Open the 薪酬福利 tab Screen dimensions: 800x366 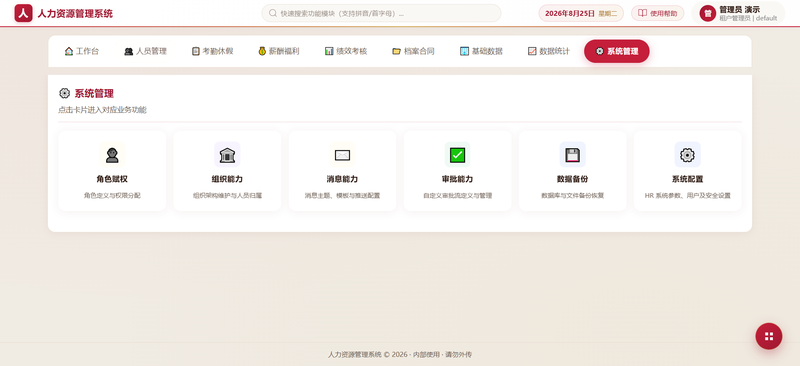[x=279, y=51]
